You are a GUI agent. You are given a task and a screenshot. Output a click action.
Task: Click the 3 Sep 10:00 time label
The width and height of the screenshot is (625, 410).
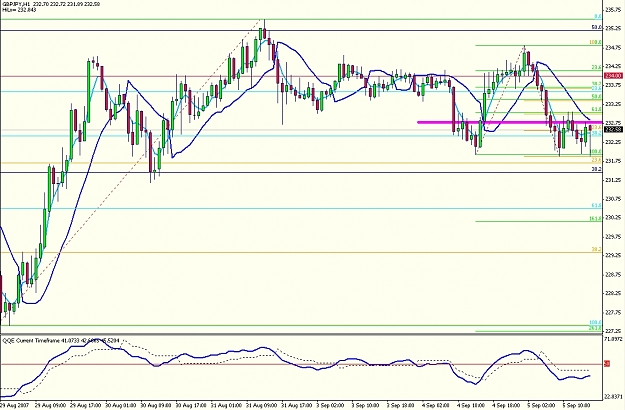click(367, 405)
